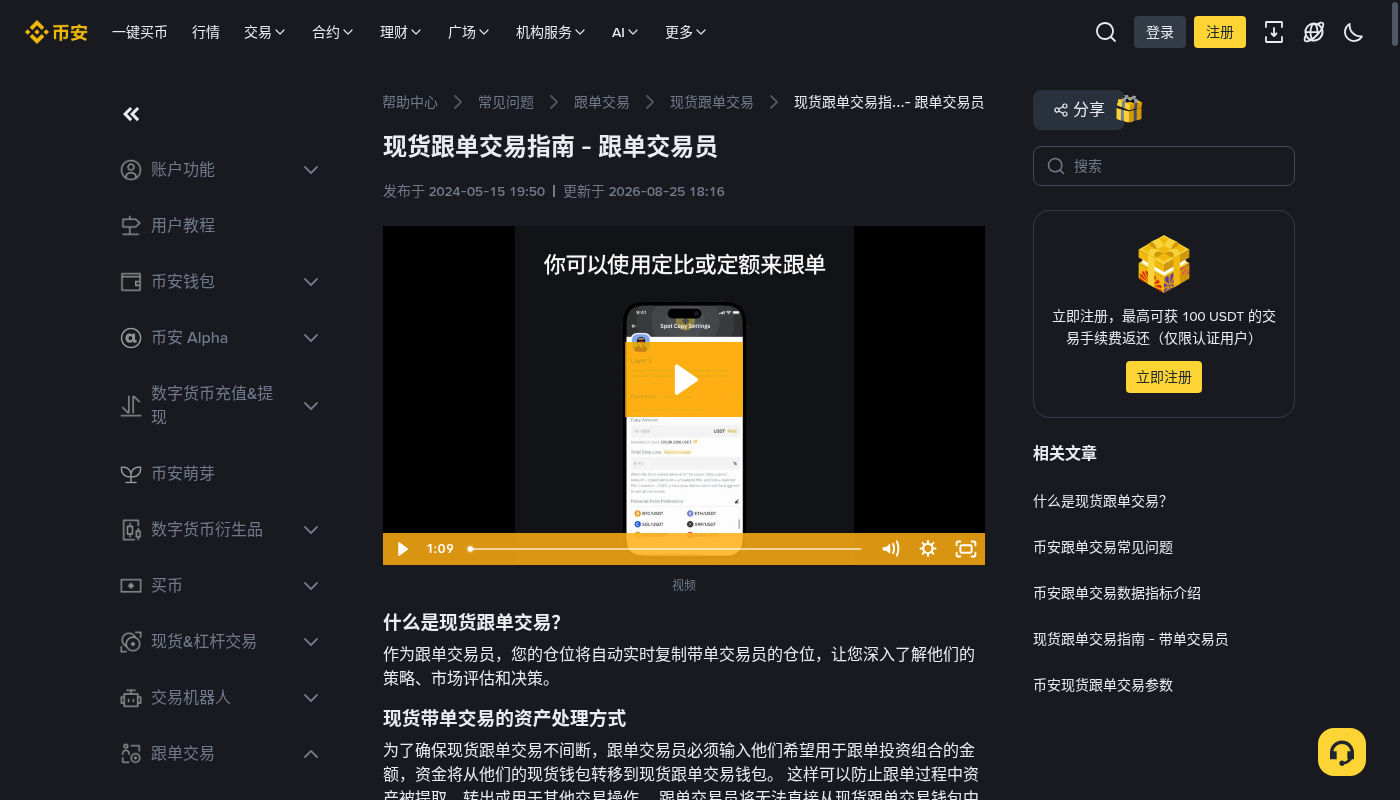The width and height of the screenshot is (1400, 800).
Task: Click the Binance logo in header
Action: click(x=57, y=32)
